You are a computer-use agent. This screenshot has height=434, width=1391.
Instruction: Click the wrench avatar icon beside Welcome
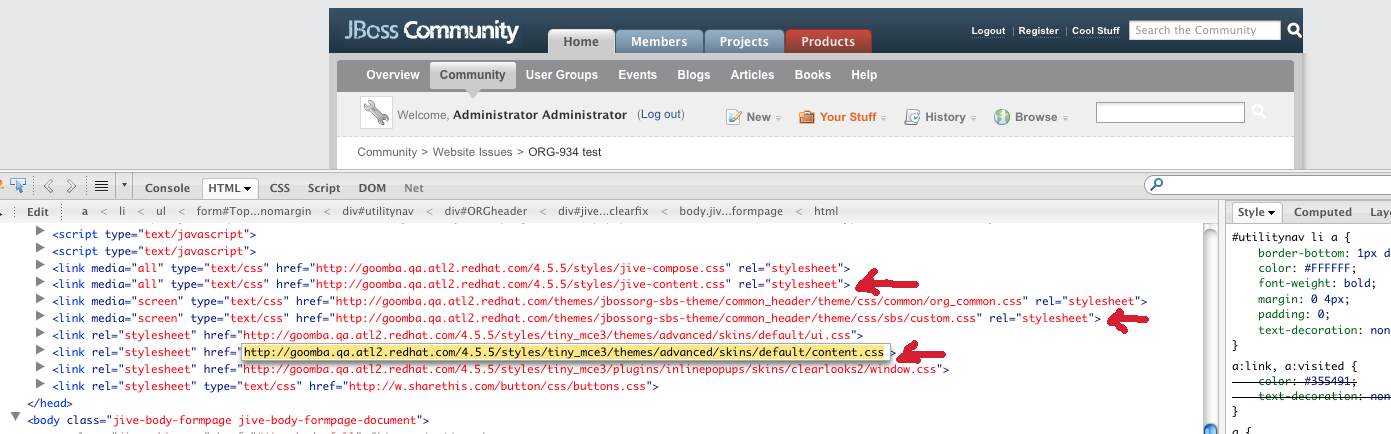[377, 113]
